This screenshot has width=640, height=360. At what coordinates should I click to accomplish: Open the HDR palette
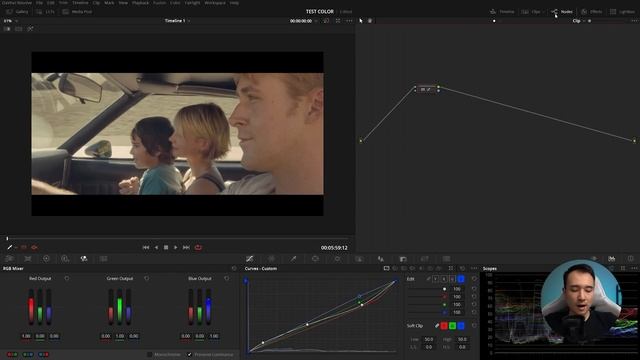(65, 259)
